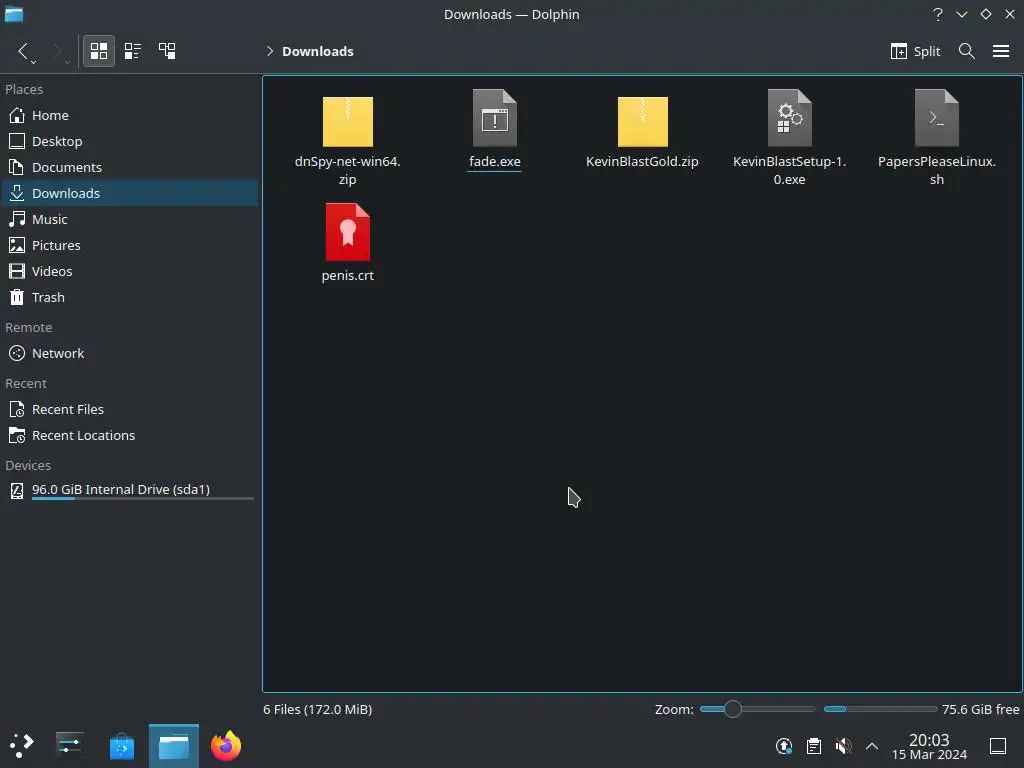Click the zoom slider handle
This screenshot has width=1024, height=768.
[x=733, y=709]
